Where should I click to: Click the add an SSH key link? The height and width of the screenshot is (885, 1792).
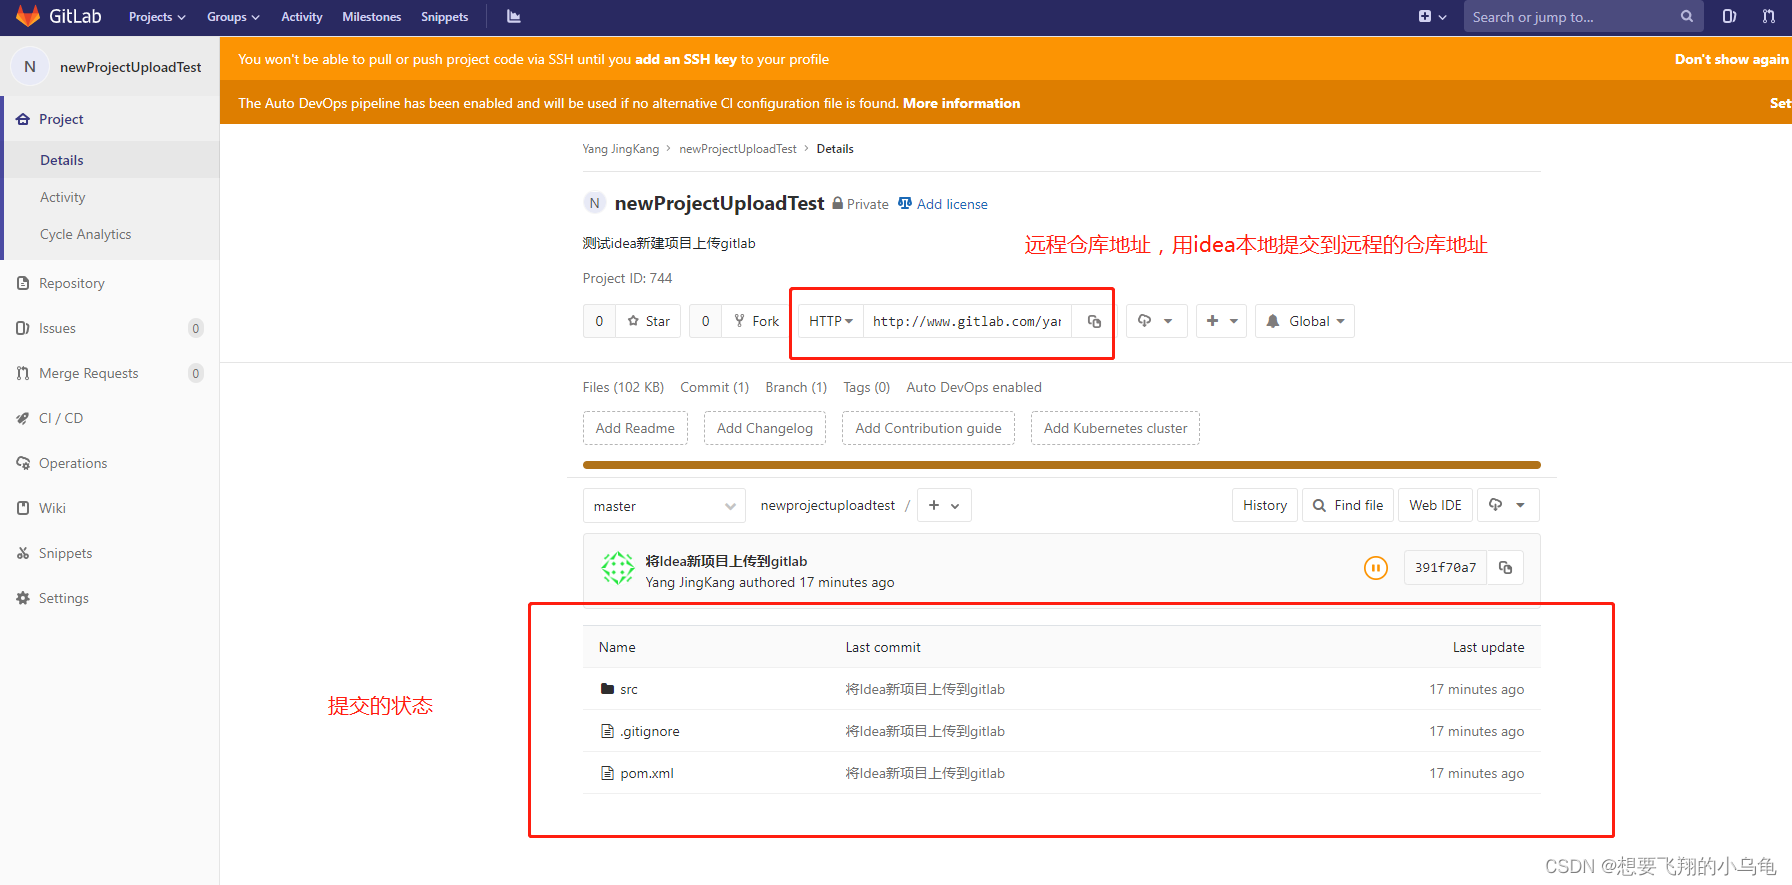coord(686,59)
